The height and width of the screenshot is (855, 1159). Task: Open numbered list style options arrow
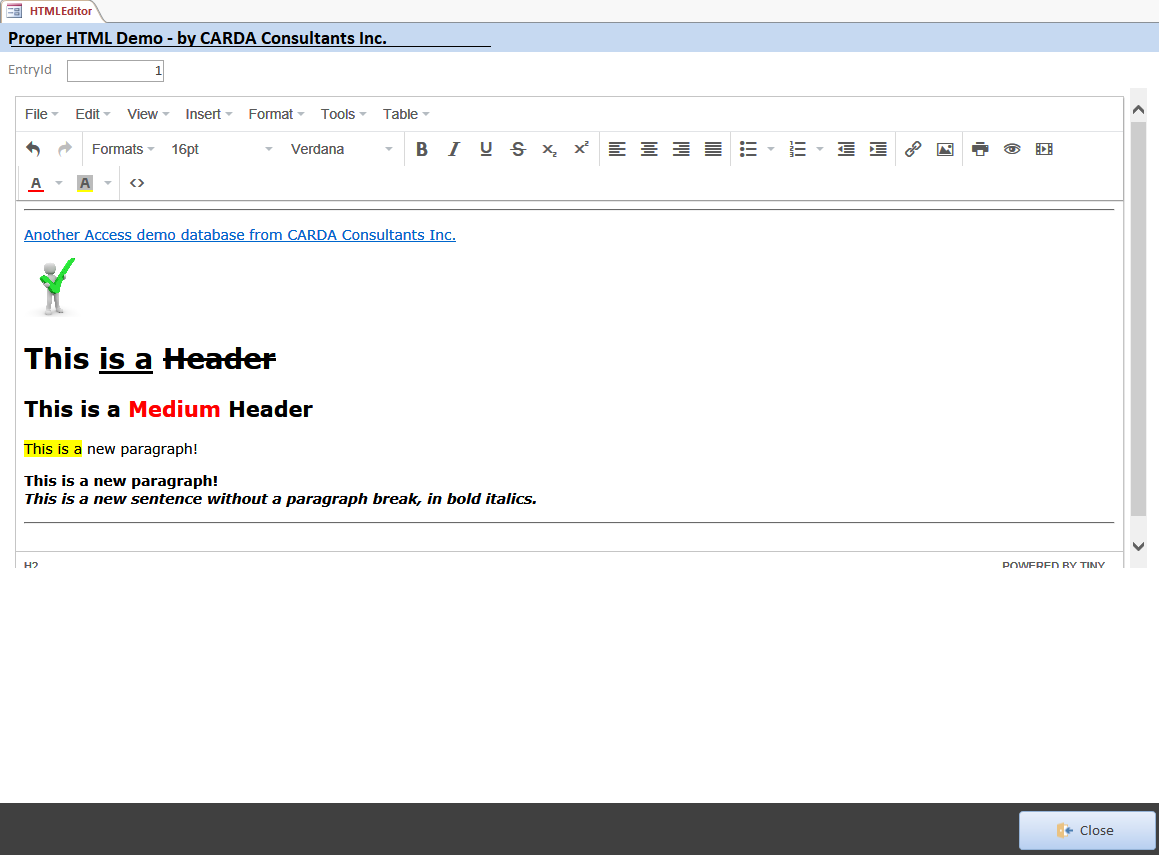[820, 149]
